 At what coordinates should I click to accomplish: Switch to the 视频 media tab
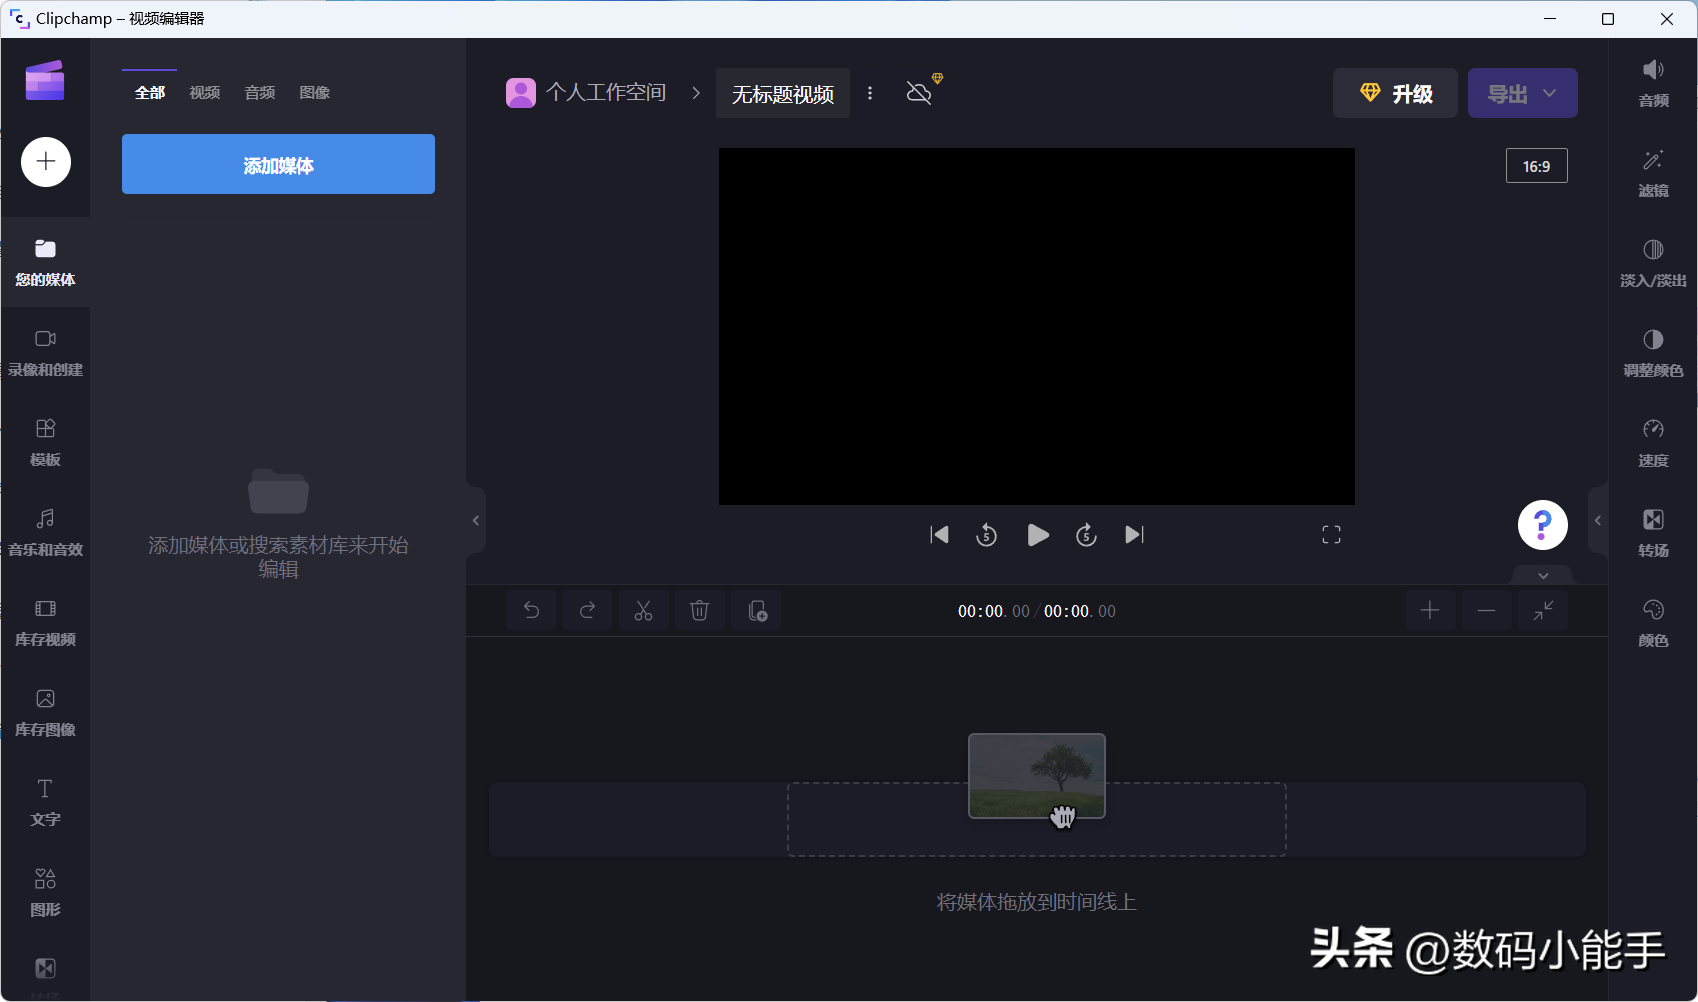point(205,92)
